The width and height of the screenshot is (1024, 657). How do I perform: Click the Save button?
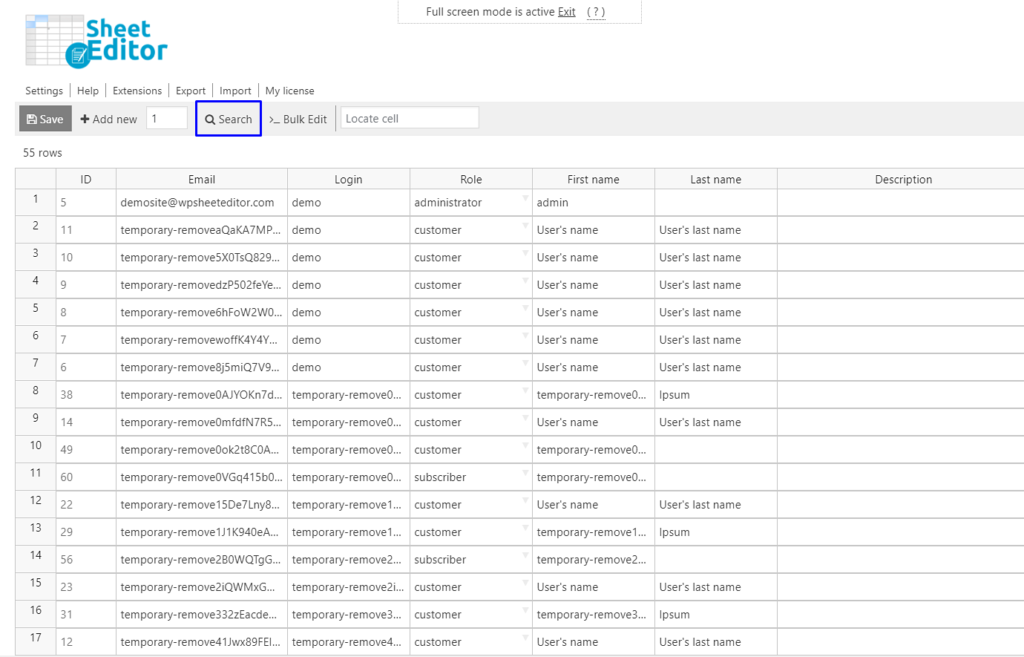pyautogui.click(x=44, y=118)
